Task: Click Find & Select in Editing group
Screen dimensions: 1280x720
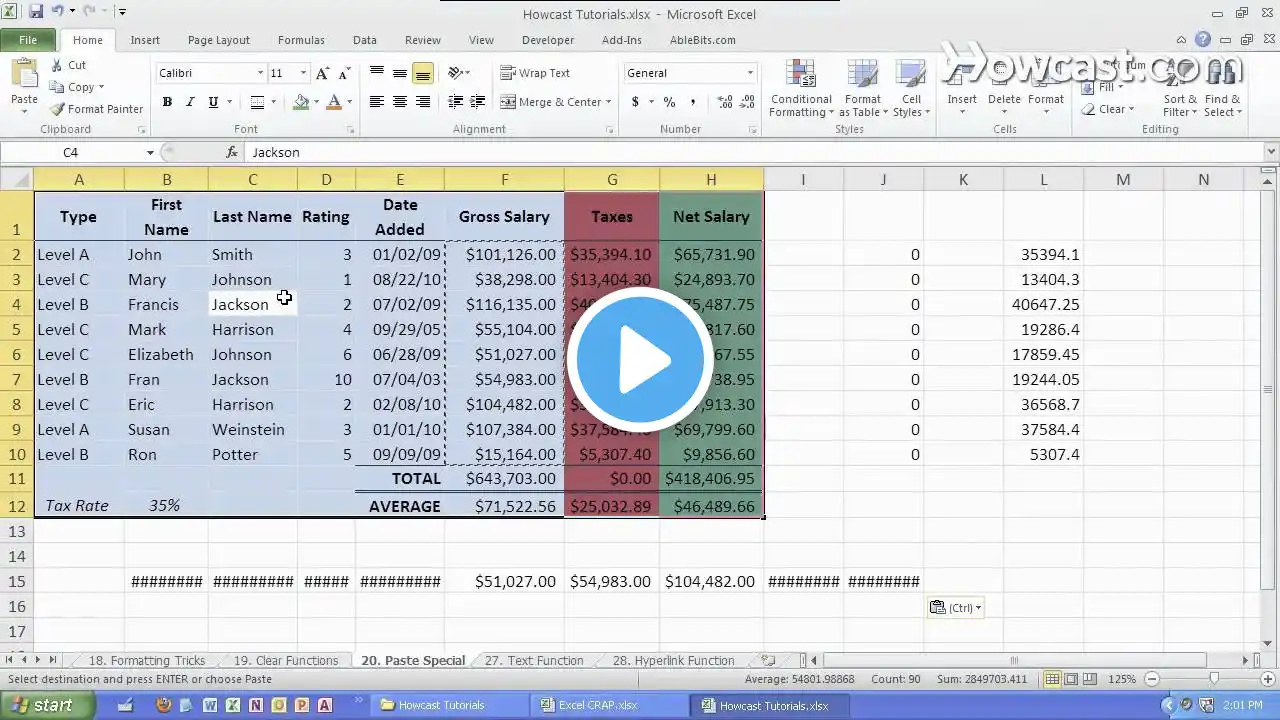Action: 1223,89
